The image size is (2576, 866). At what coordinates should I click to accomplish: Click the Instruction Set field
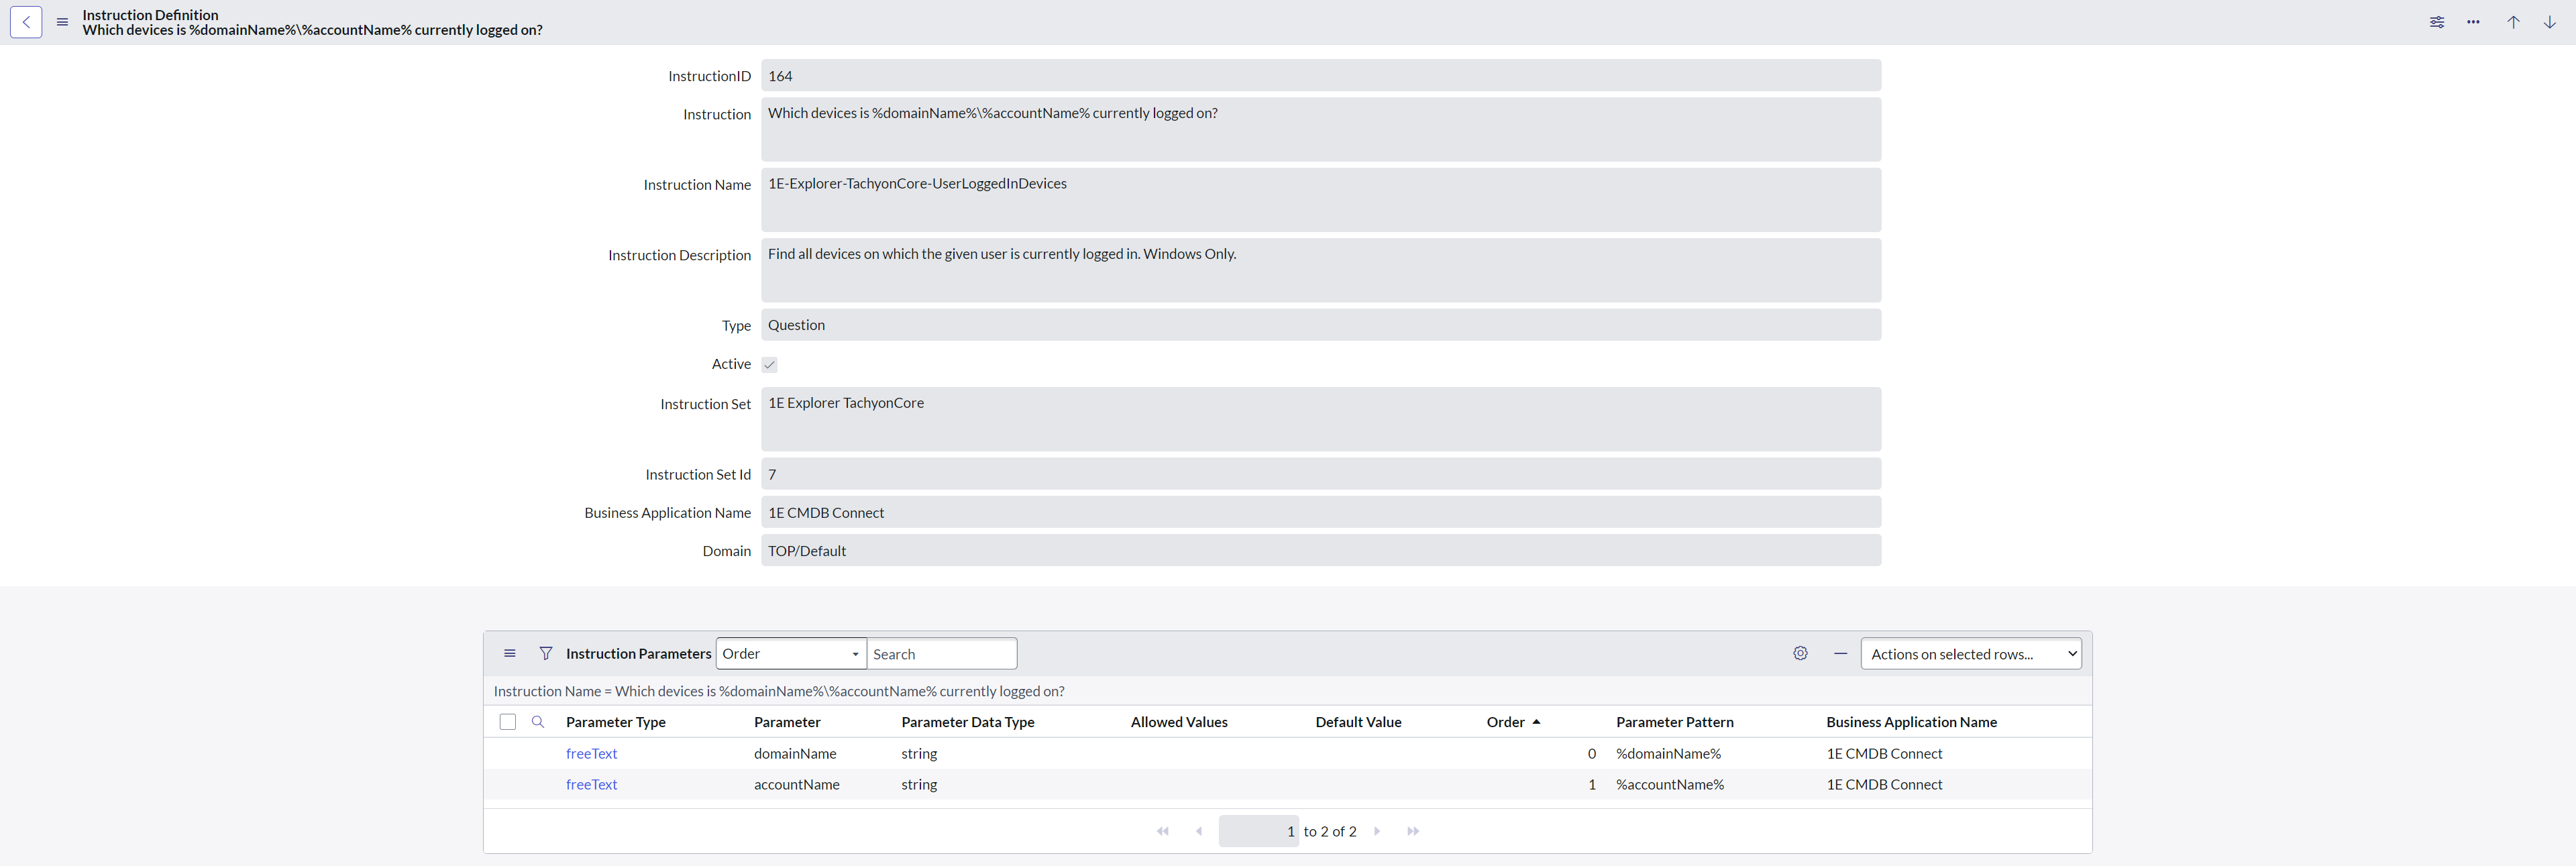point(1321,419)
